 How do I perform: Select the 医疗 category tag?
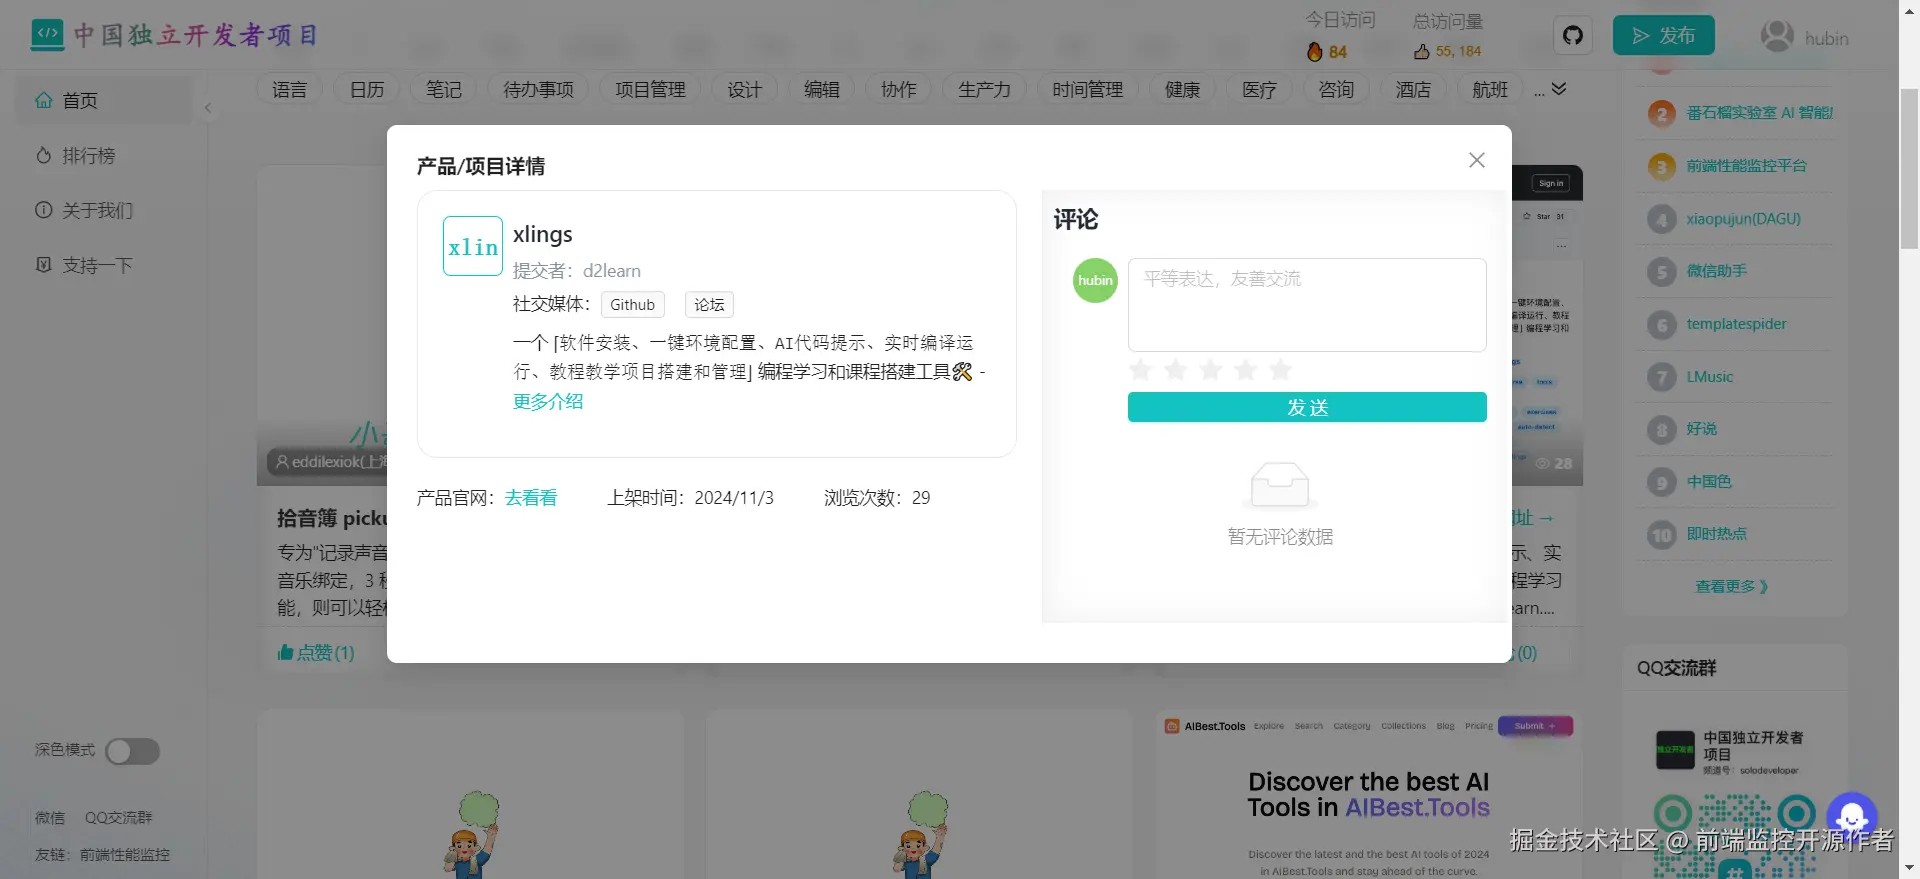[x=1260, y=90]
